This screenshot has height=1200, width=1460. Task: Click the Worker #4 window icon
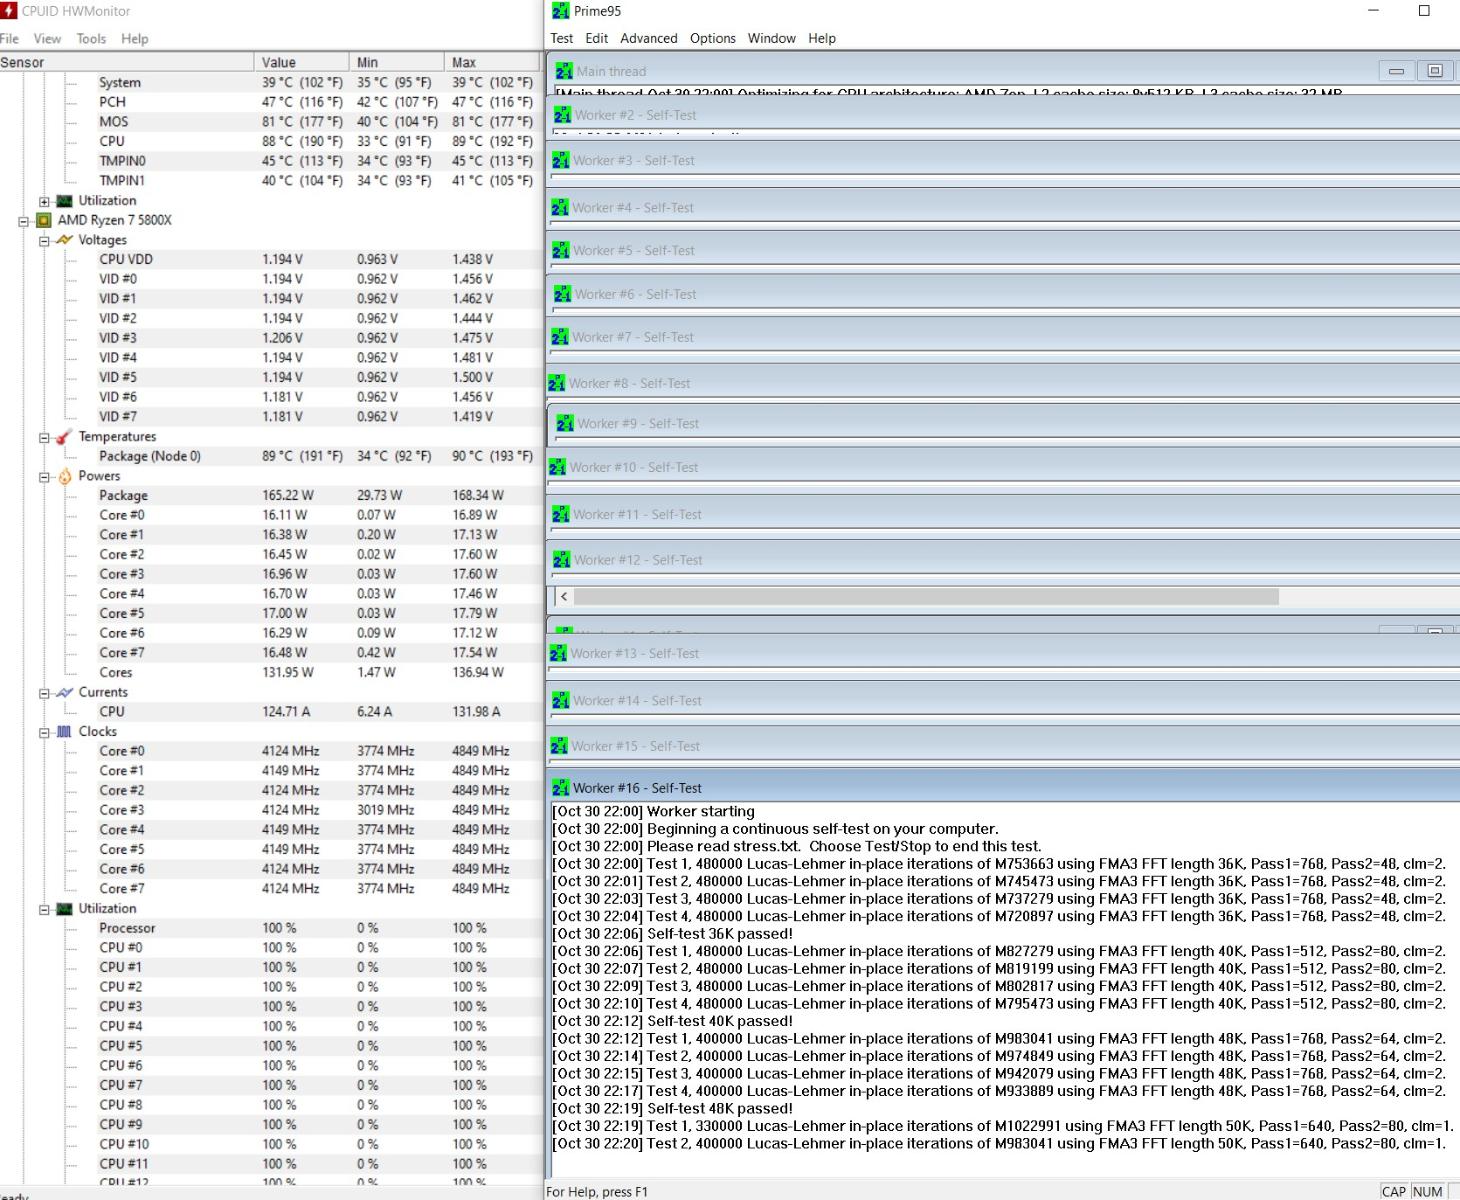point(560,207)
